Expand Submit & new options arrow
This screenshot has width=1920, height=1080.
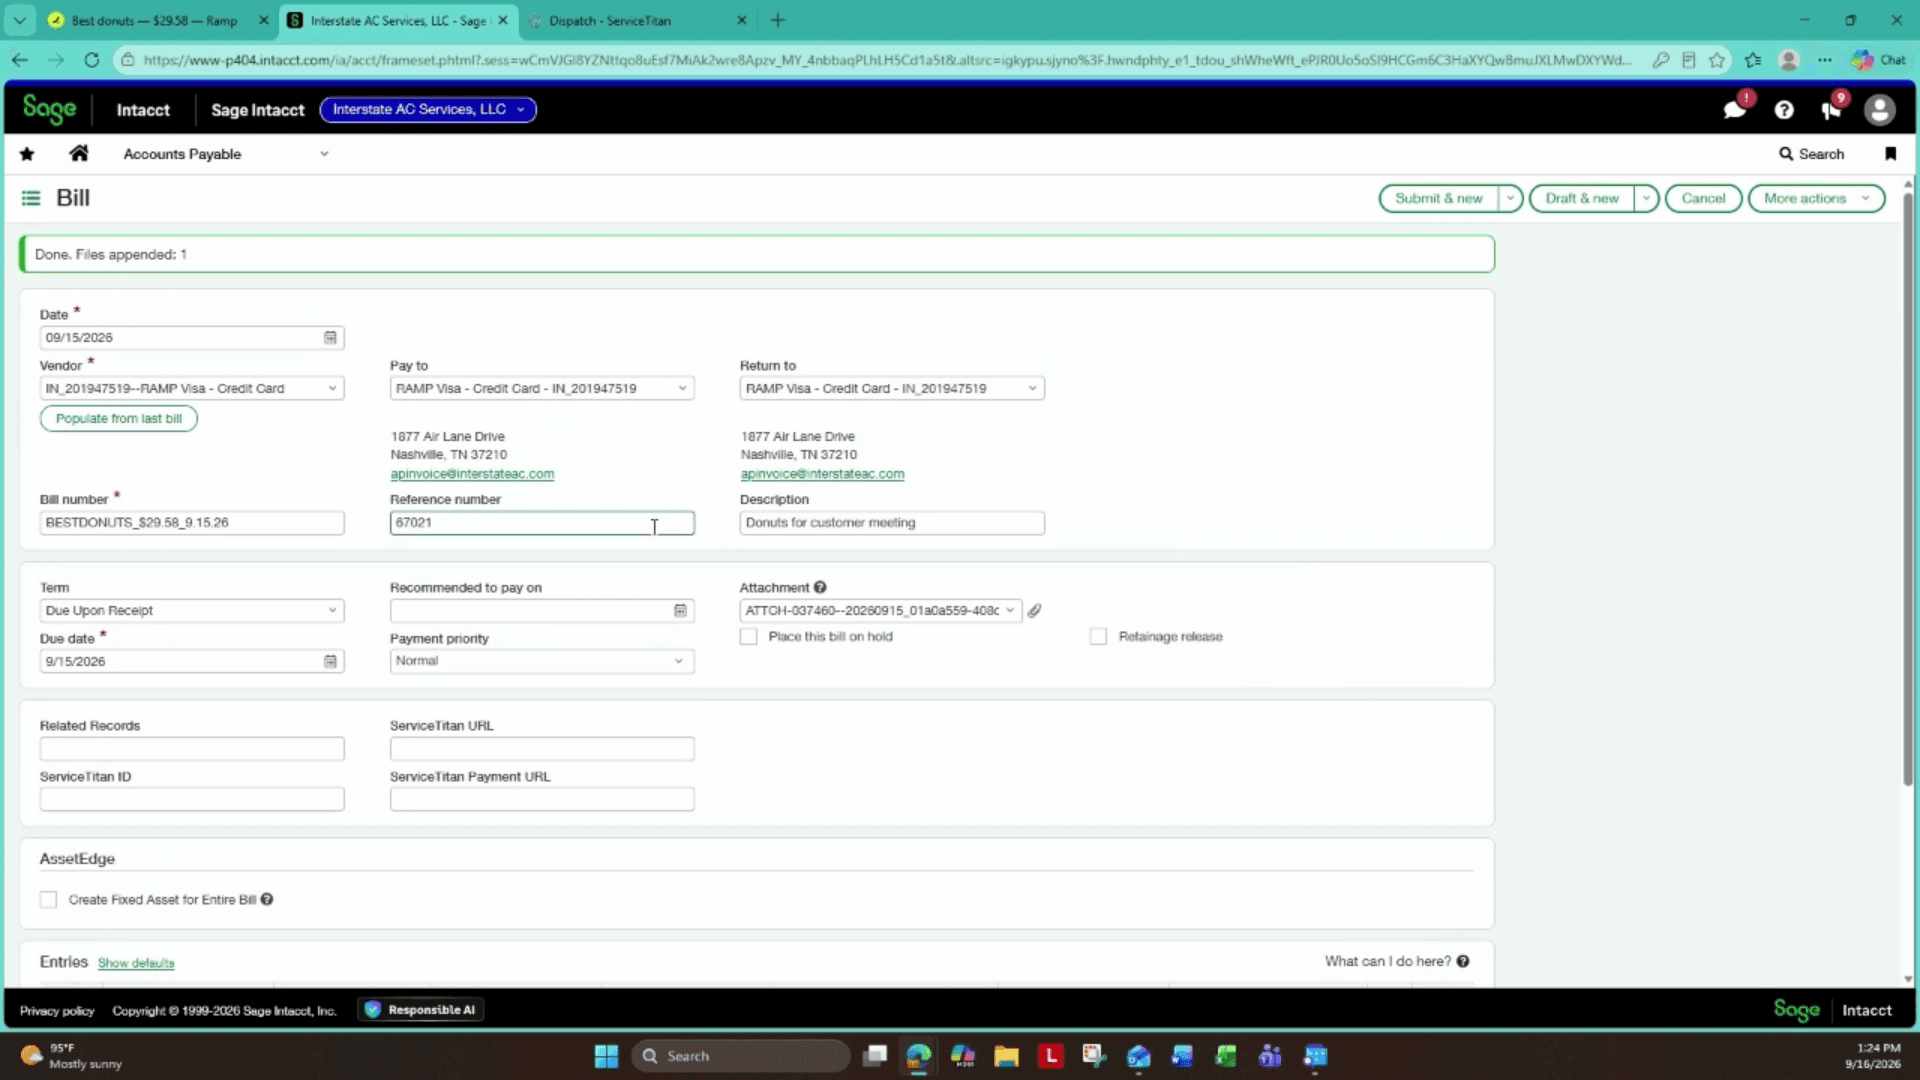(x=1510, y=199)
